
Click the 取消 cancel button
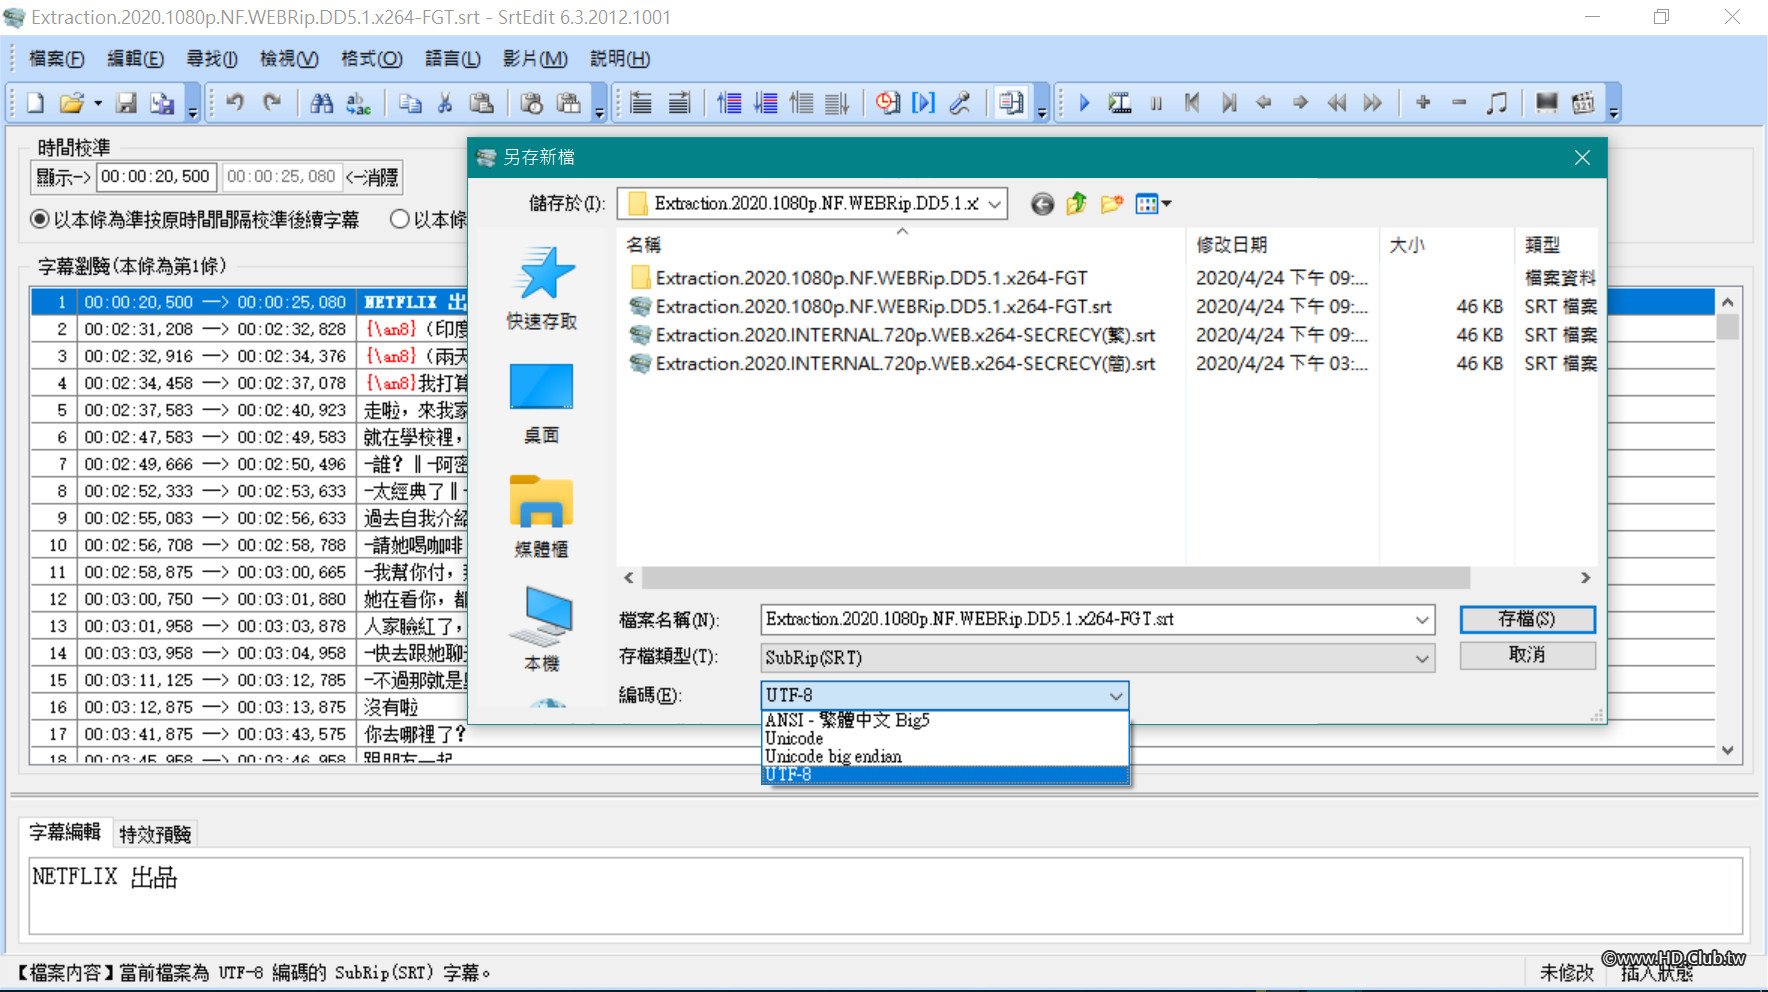[1527, 655]
